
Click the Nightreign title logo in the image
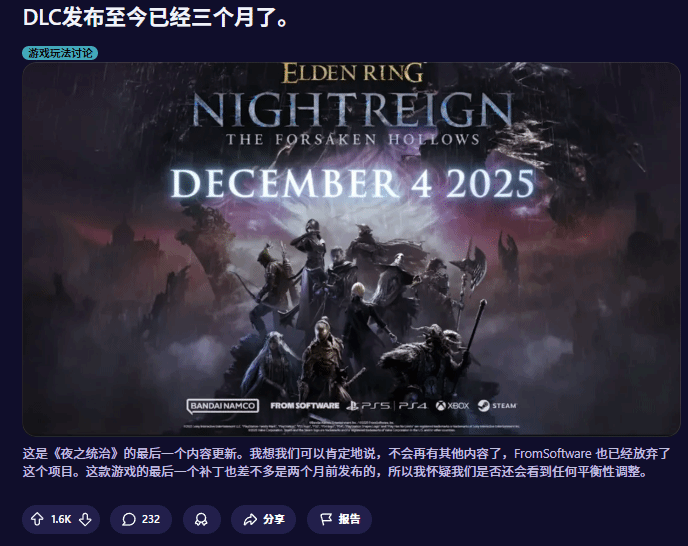coord(352,109)
